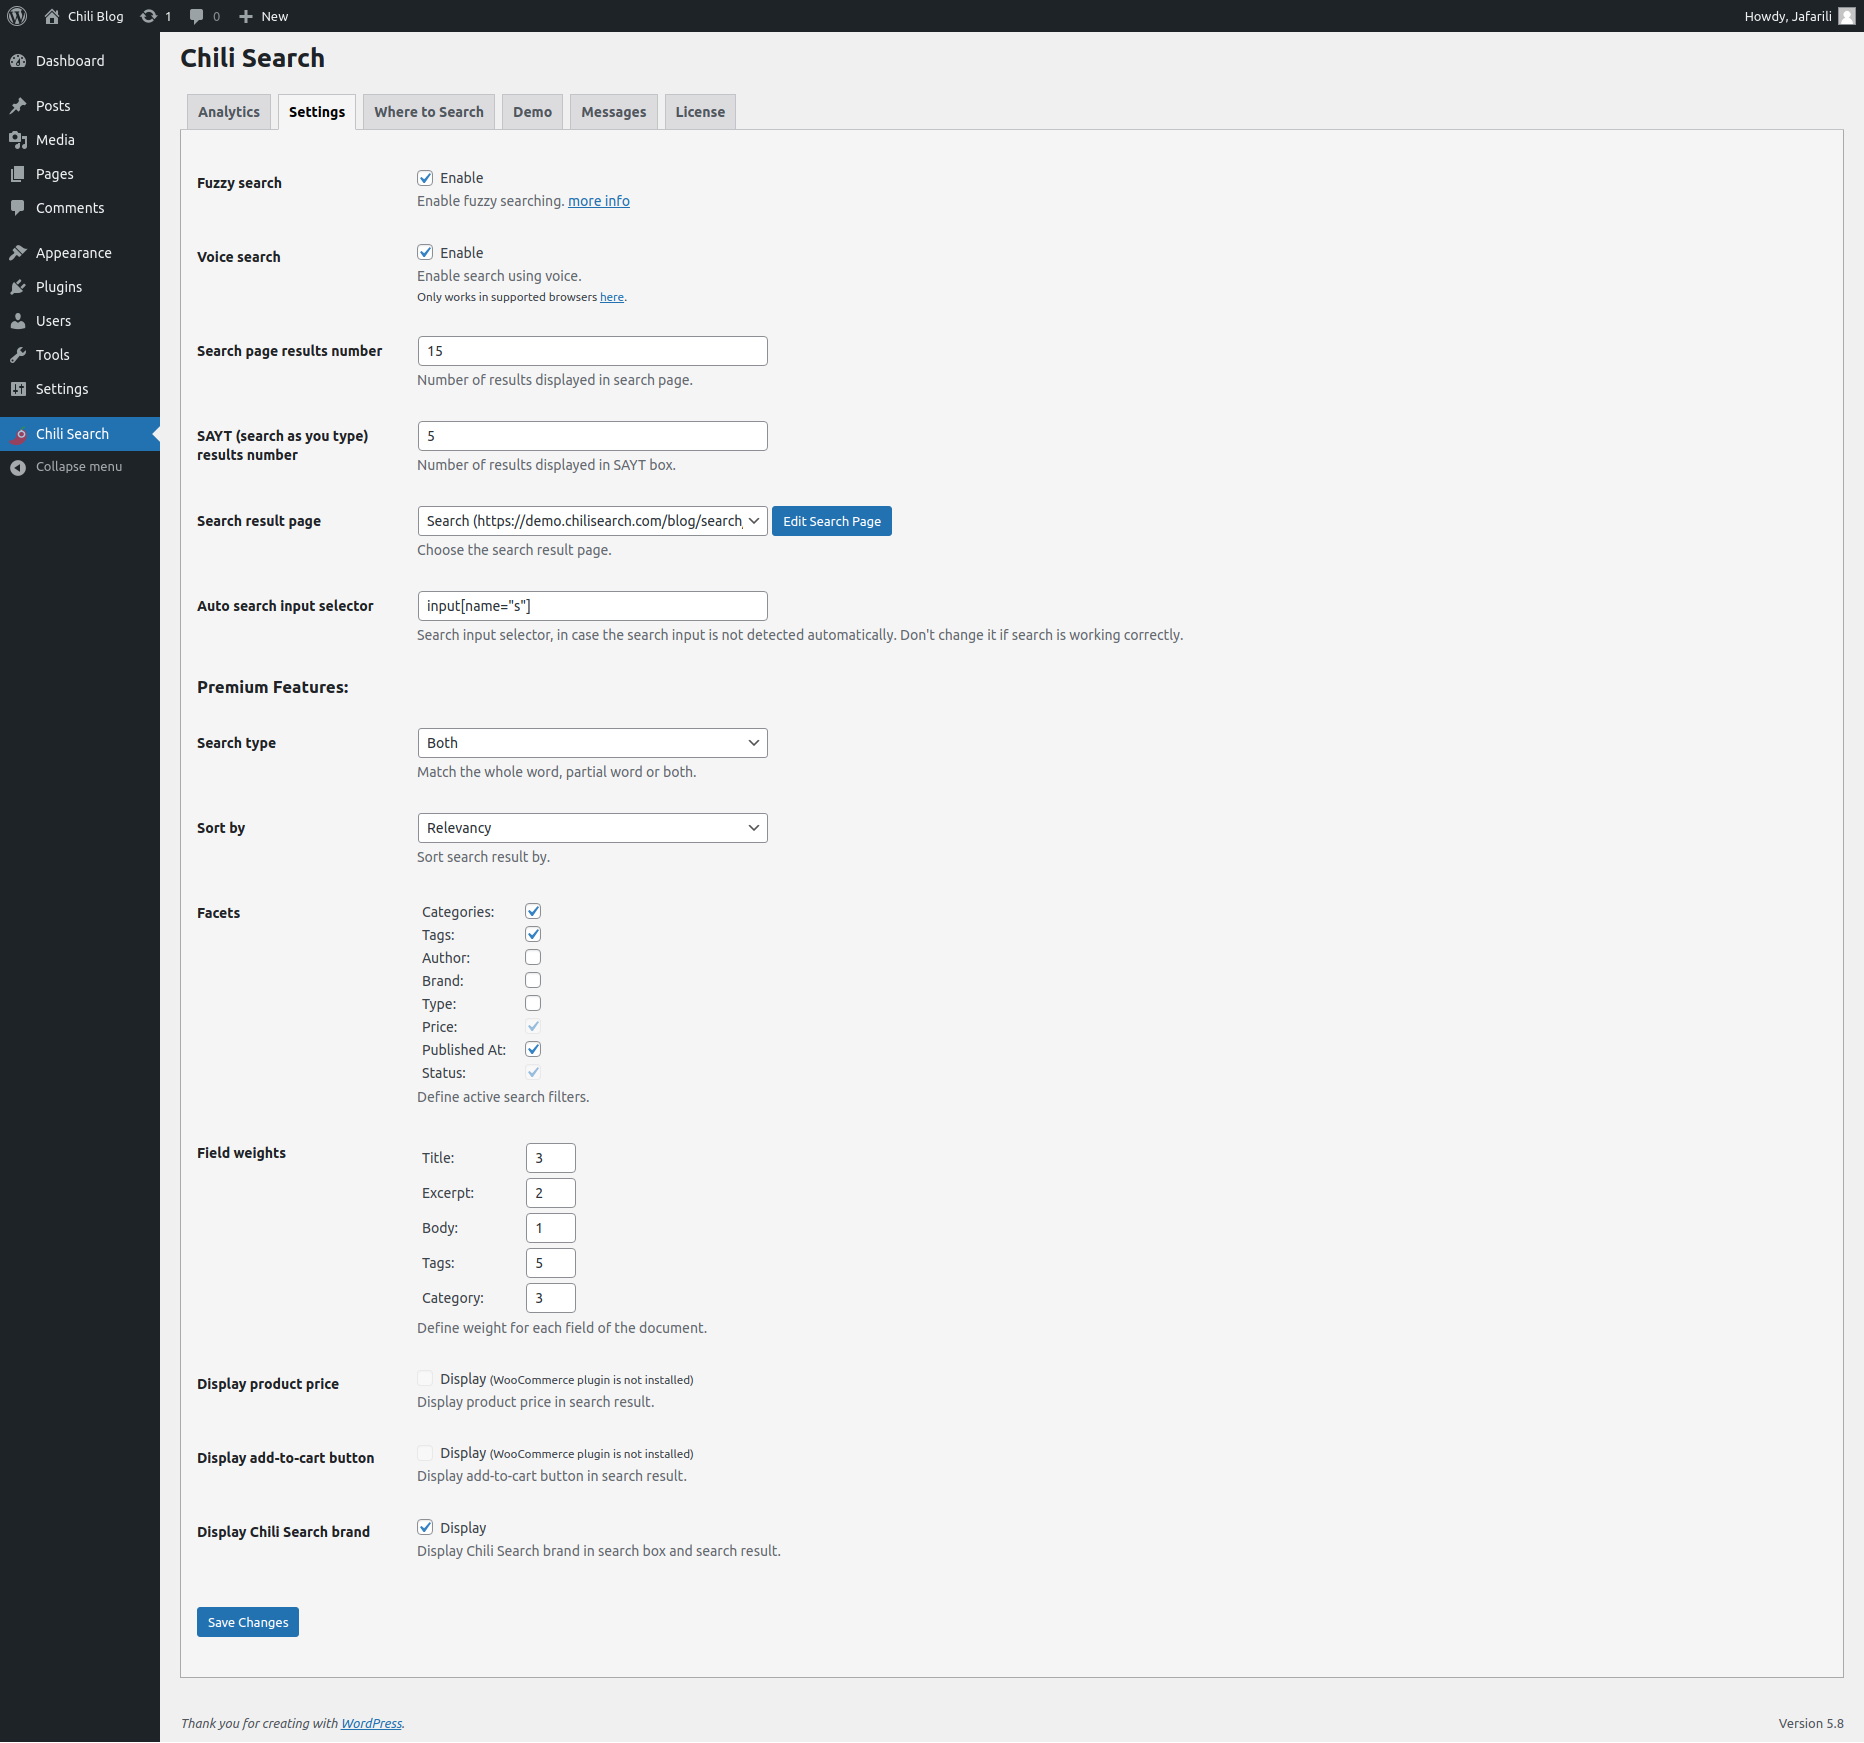Open supported browsers here link

(x=612, y=297)
